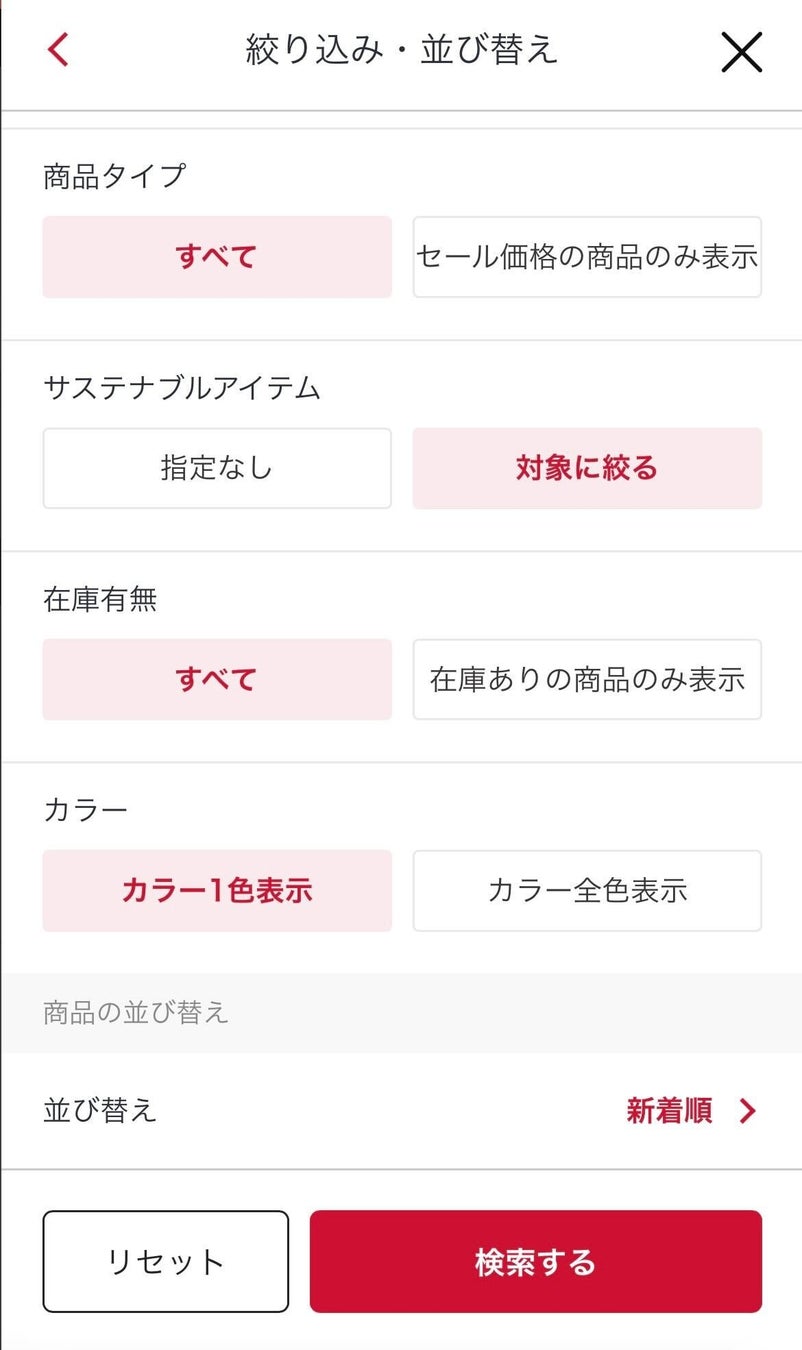Screen dimensions: 802x1350
Task: Click the 商品タイプ section label
Action: pyautogui.click(x=115, y=176)
